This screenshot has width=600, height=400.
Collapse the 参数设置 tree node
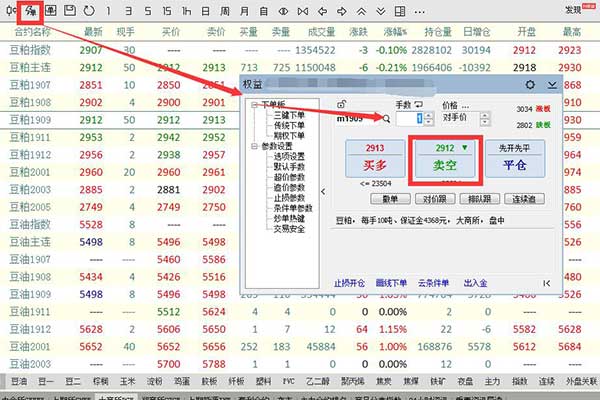point(254,145)
